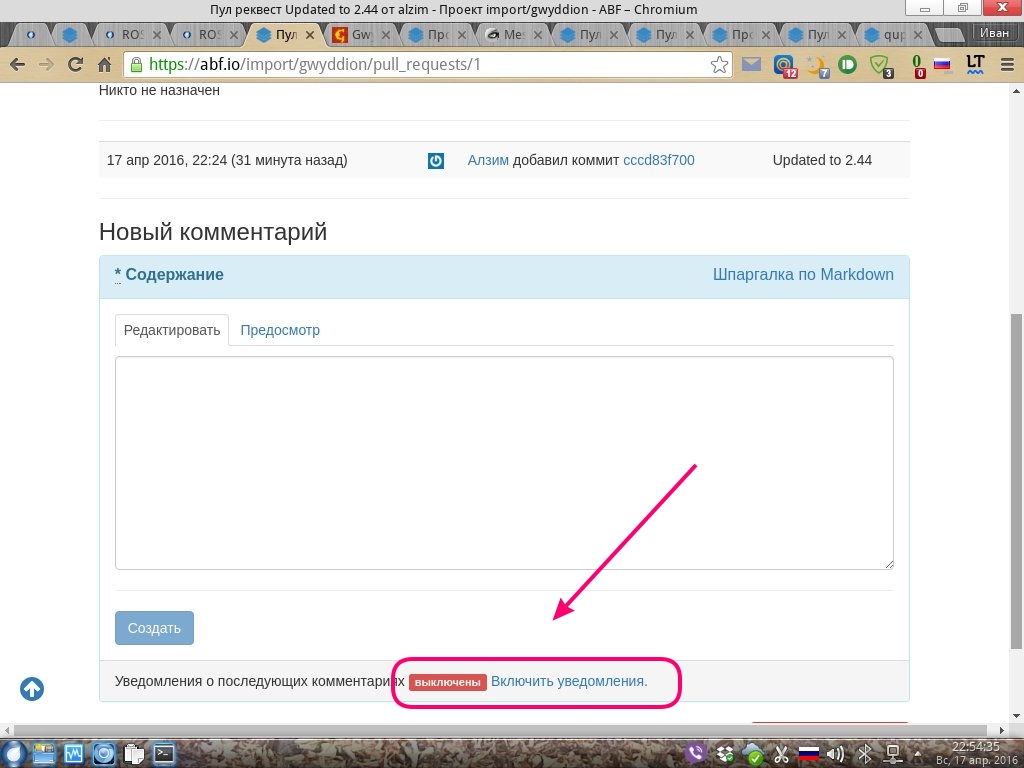Open the Шпаргалка по Markdown link
The height and width of the screenshot is (768, 1024).
pyautogui.click(x=803, y=275)
